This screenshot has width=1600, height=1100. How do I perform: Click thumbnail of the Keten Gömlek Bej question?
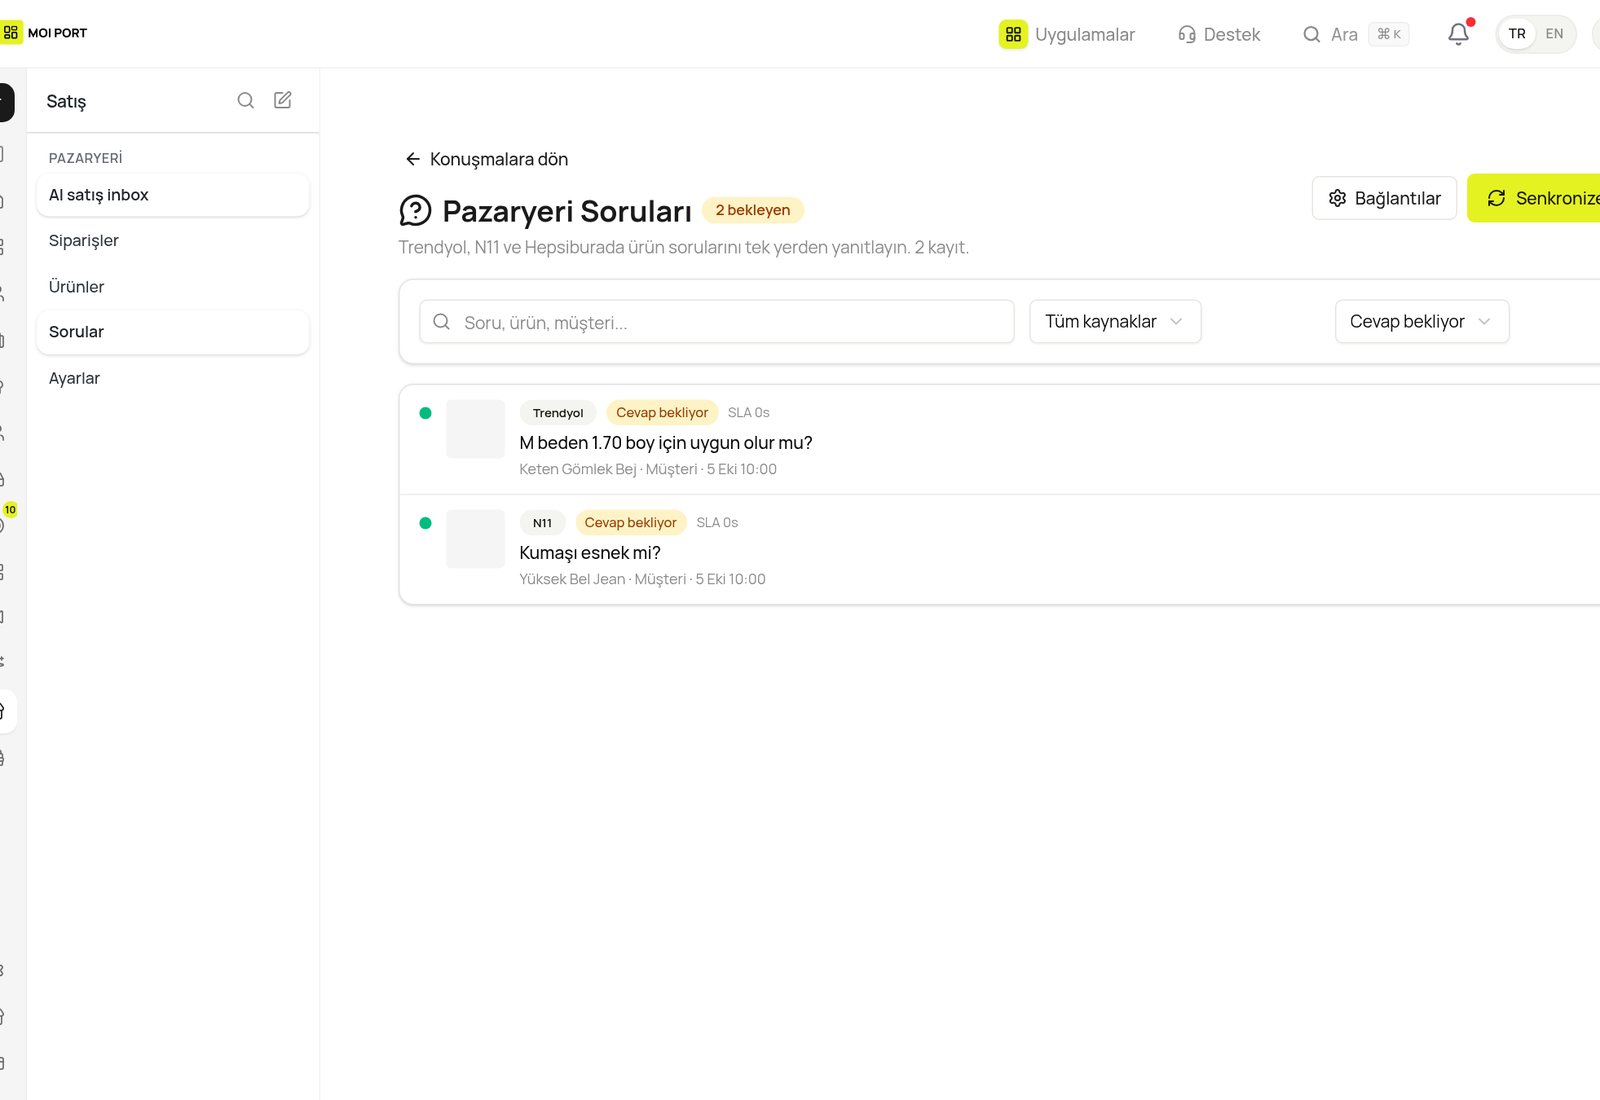475,429
